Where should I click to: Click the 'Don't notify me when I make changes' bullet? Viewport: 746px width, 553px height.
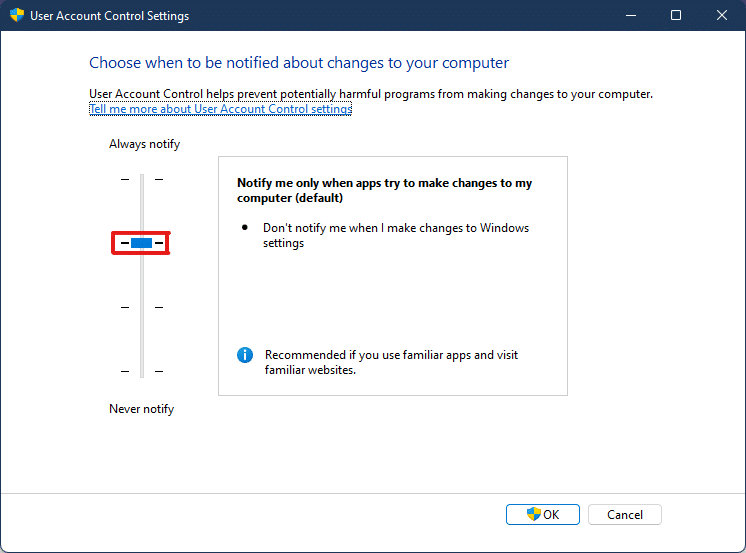396,236
